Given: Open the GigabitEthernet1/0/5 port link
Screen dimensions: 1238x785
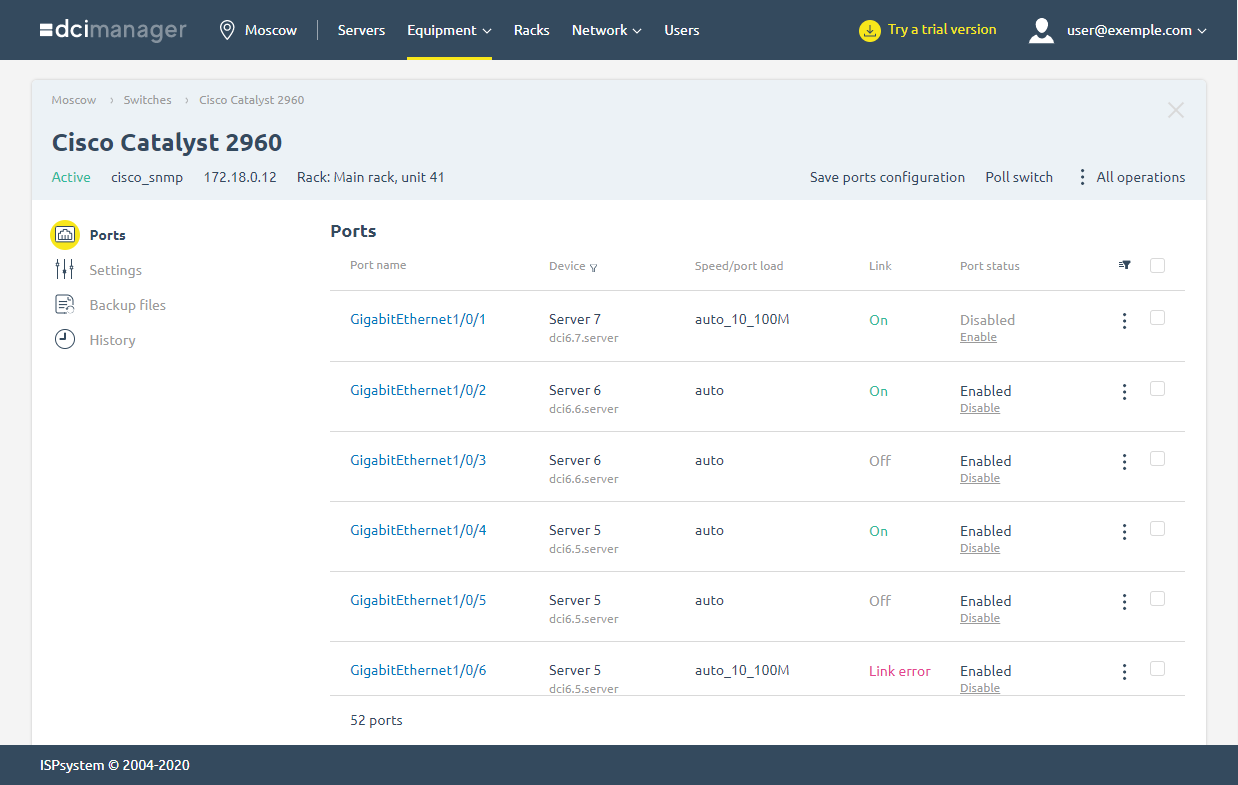Looking at the screenshot, I should pos(418,600).
